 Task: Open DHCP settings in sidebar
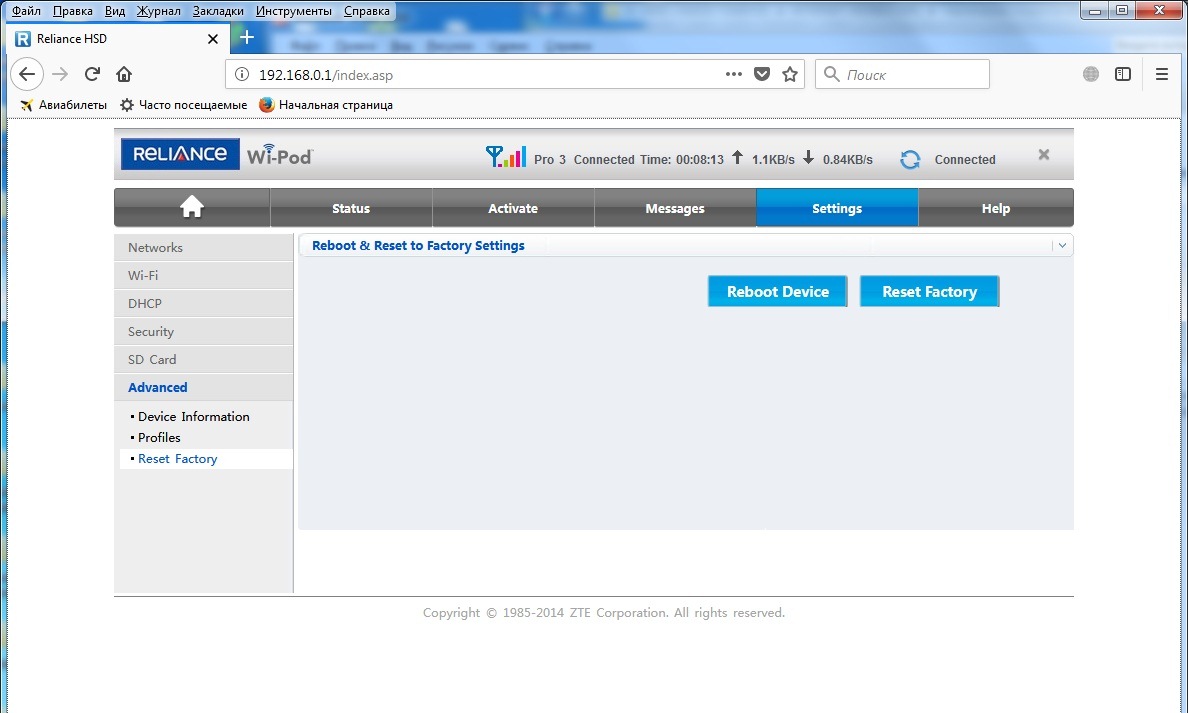[x=203, y=304]
